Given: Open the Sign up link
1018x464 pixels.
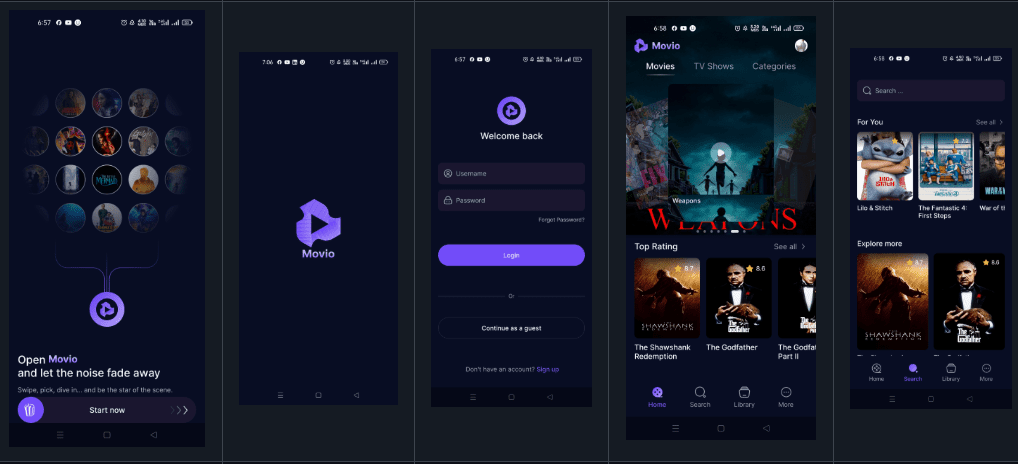Looking at the screenshot, I should tap(547, 369).
